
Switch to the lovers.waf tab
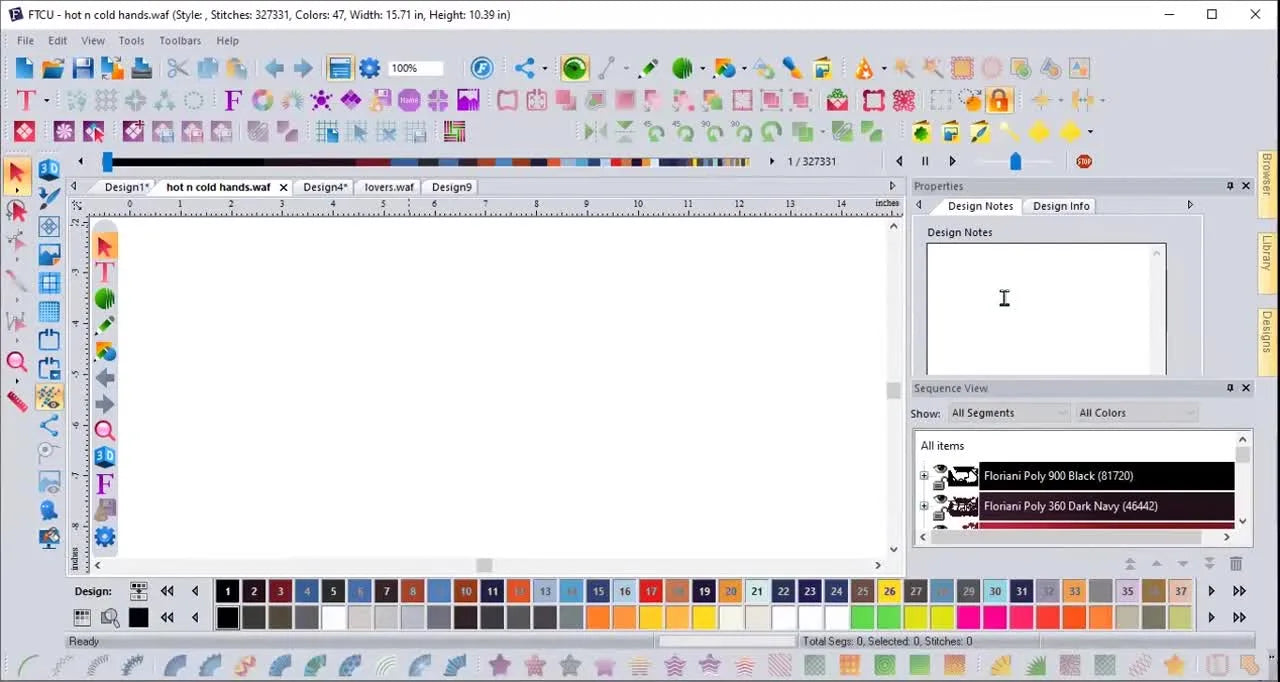(x=389, y=187)
